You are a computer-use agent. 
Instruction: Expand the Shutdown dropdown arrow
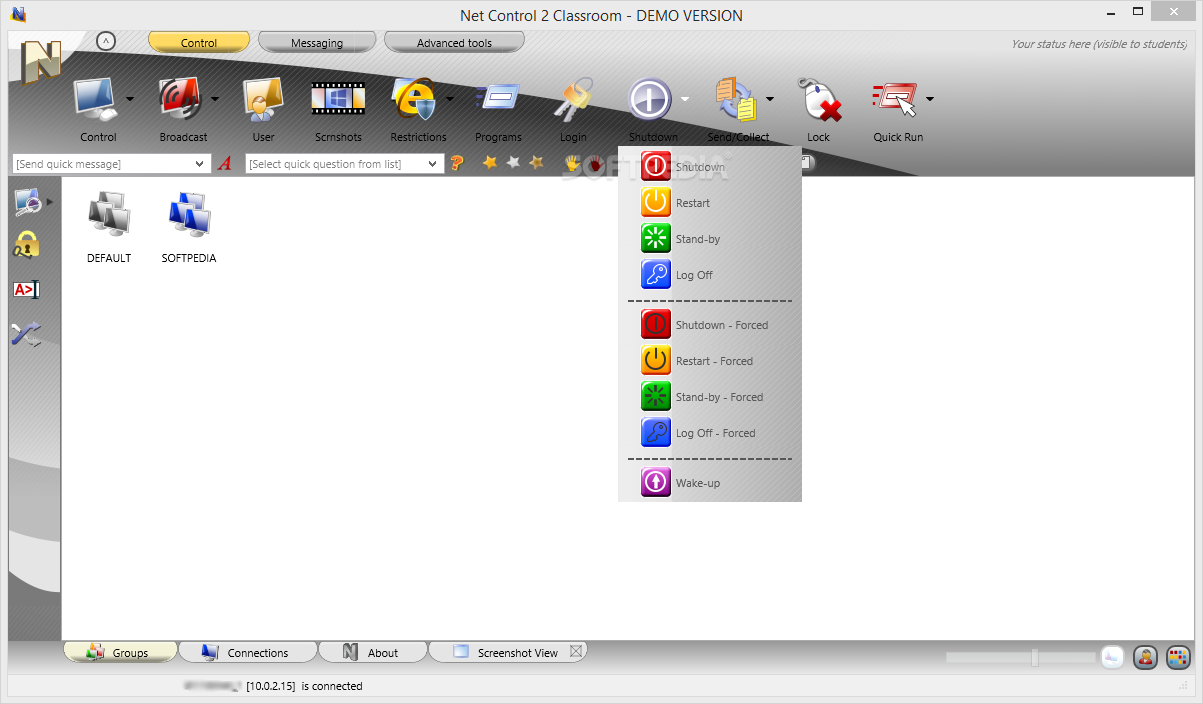(685, 99)
